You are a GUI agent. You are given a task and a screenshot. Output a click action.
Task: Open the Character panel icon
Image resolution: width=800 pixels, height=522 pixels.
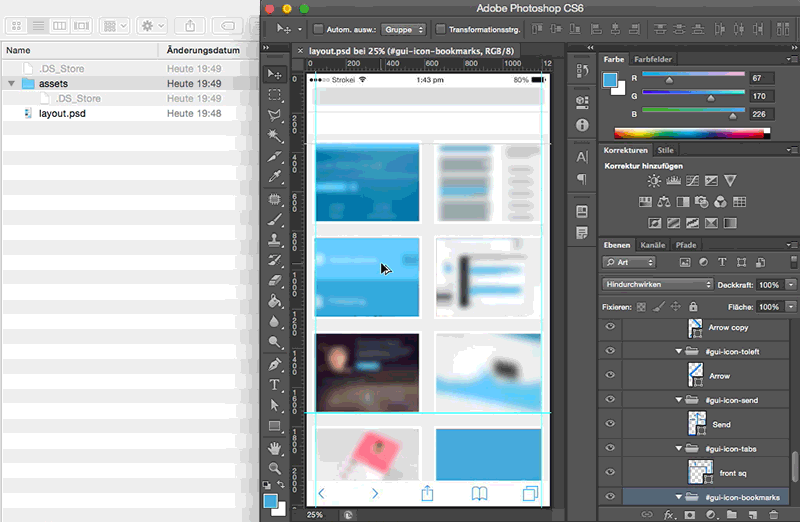(x=582, y=157)
